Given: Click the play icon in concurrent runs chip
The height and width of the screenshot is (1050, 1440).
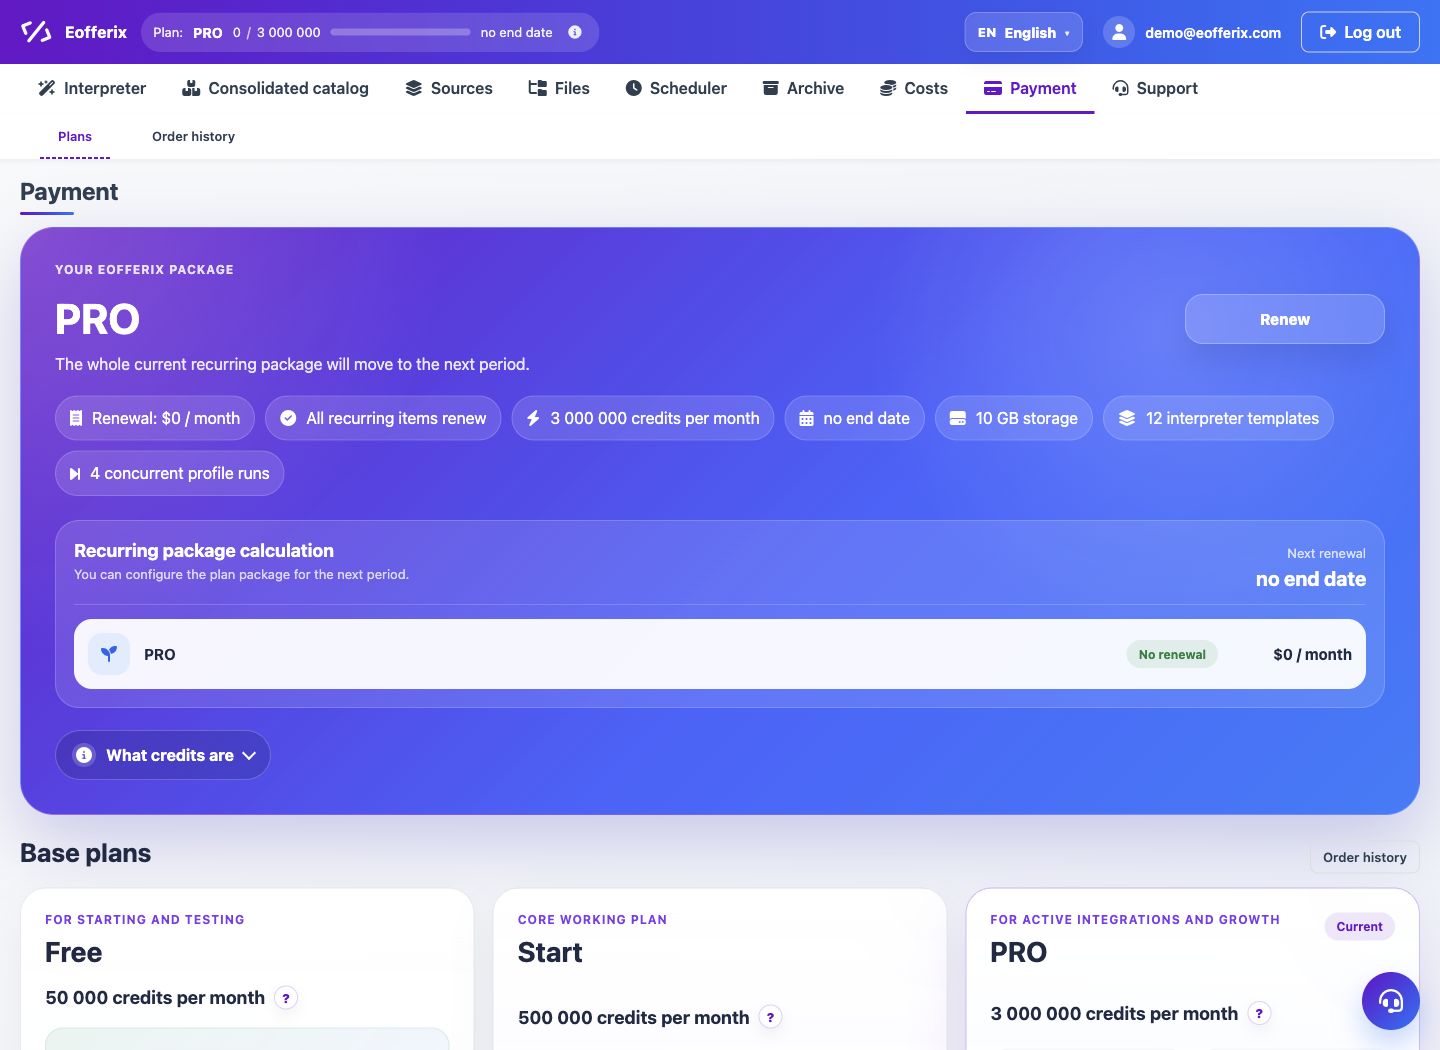Looking at the screenshot, I should point(75,474).
